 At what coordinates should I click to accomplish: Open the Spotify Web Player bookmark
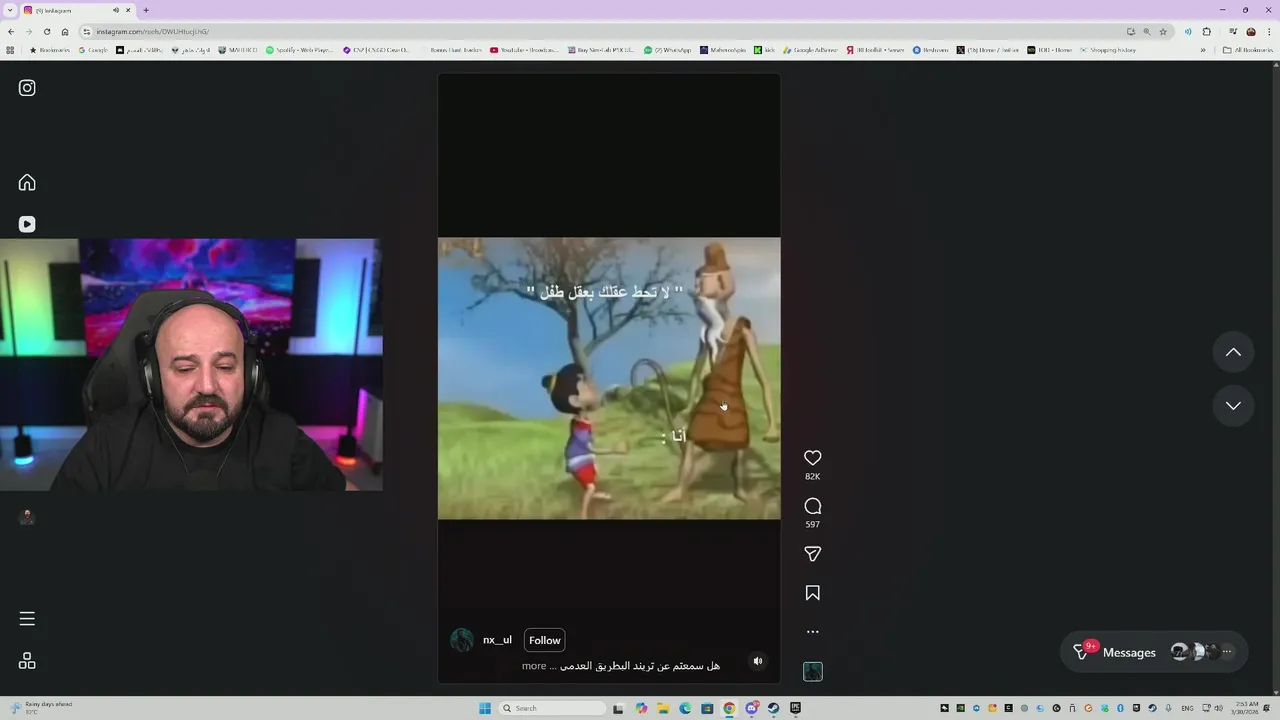coord(299,50)
